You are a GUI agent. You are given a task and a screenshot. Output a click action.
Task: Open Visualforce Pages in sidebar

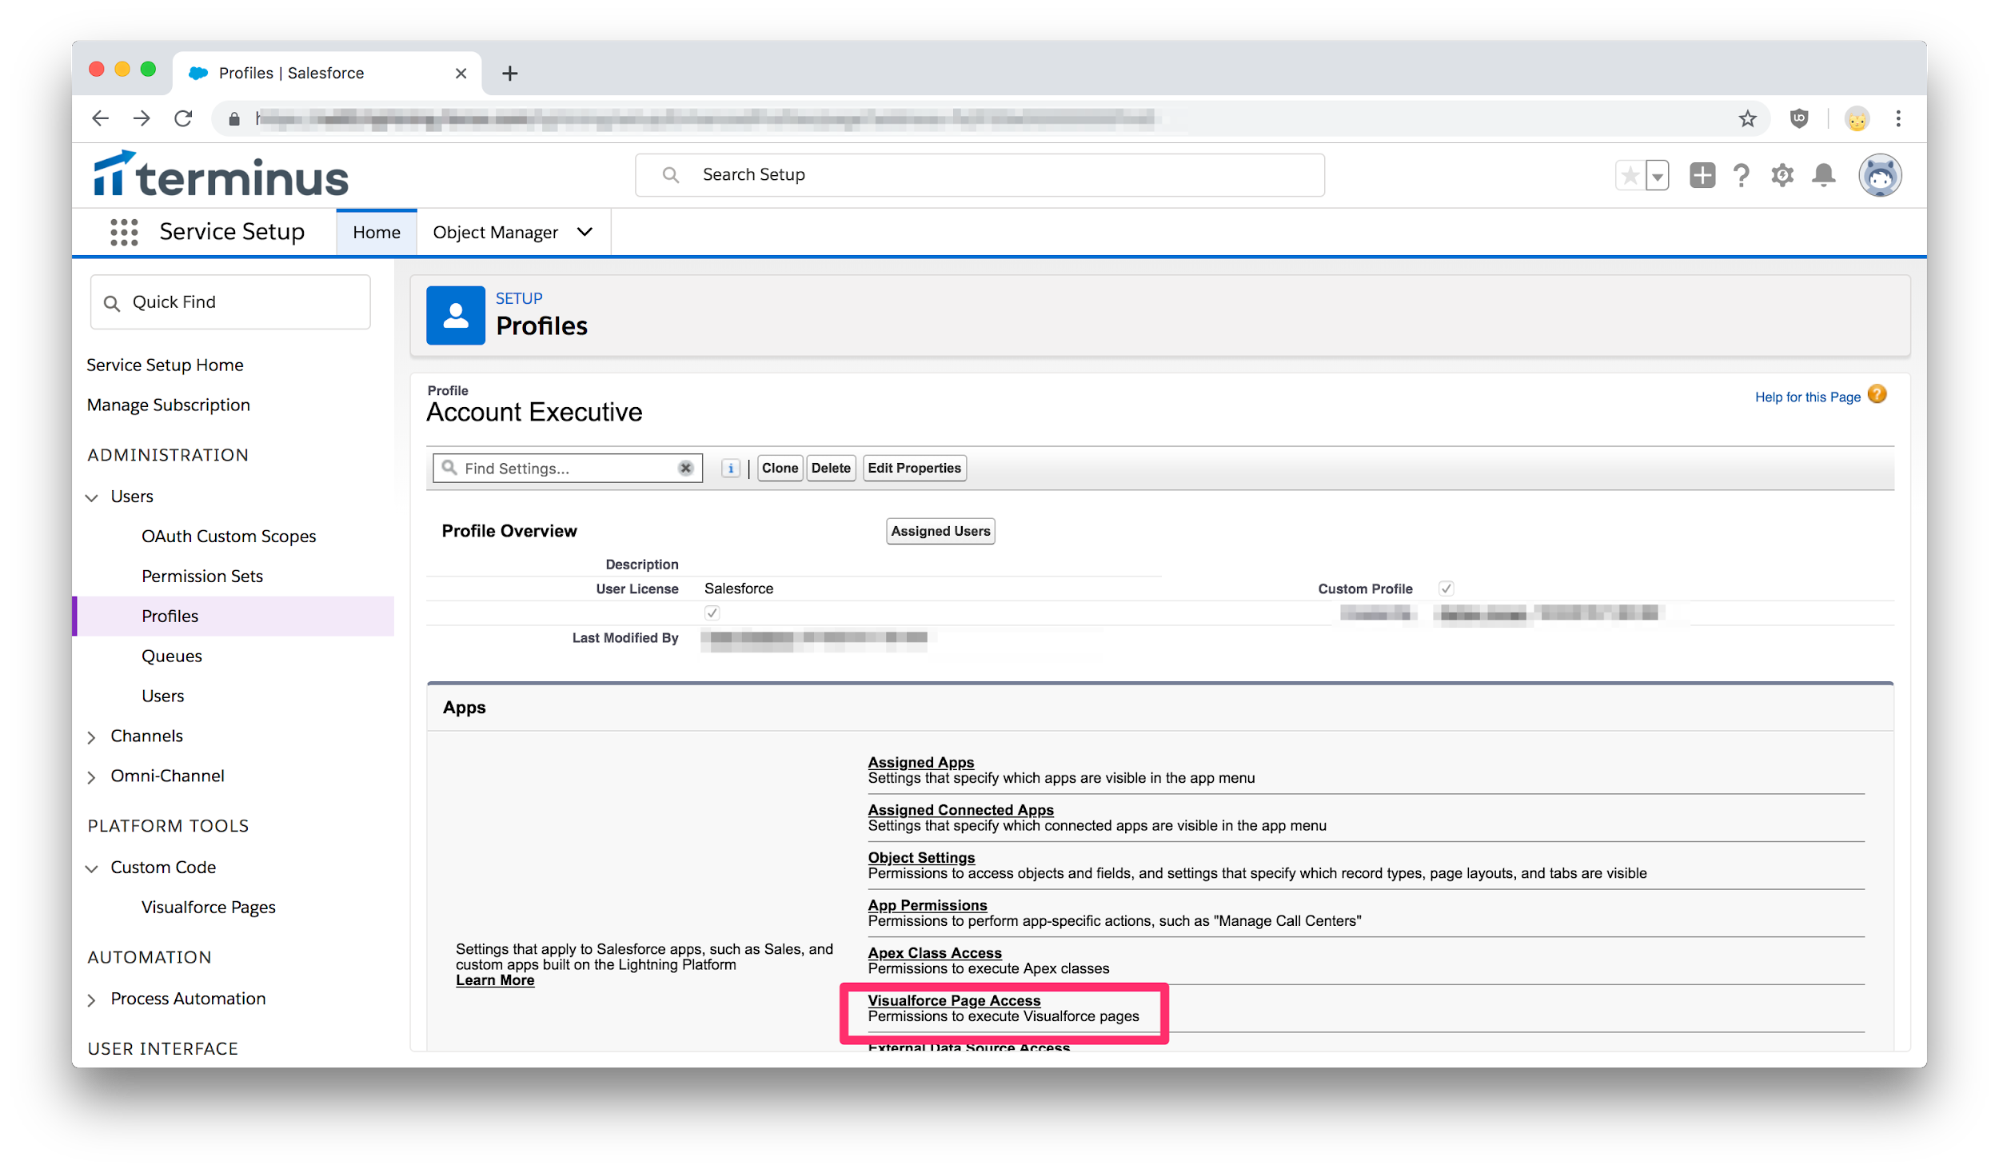(208, 907)
